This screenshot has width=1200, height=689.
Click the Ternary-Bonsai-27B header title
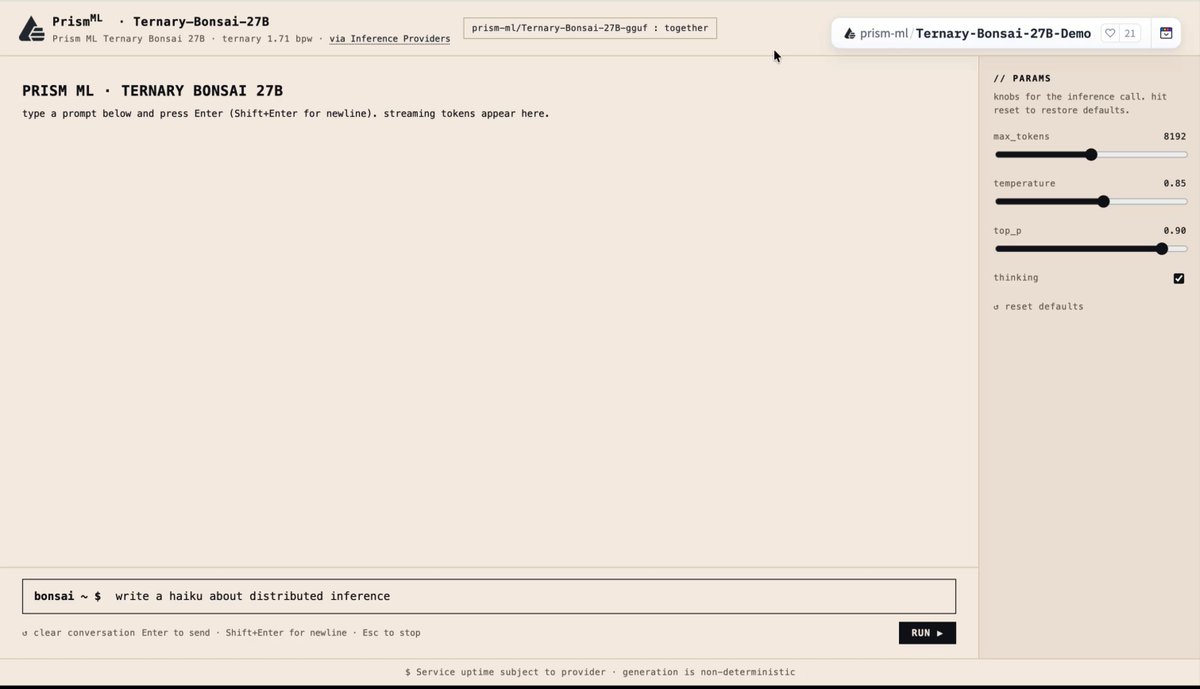[201, 21]
